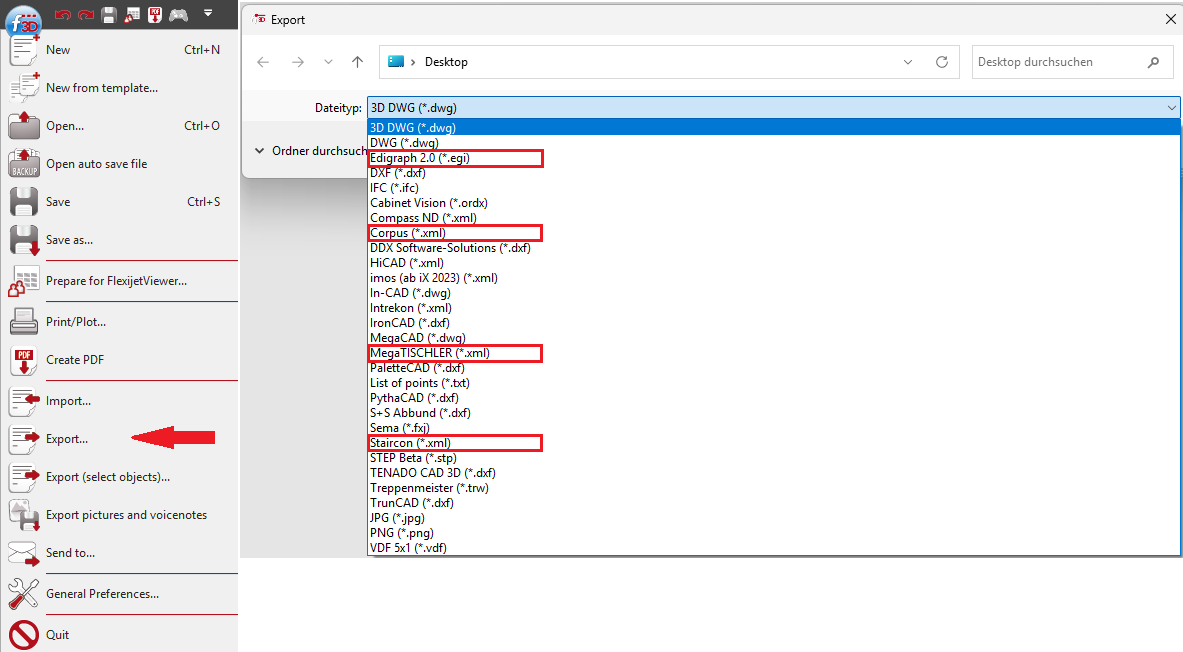Navigate up one folder with up arrow
This screenshot has height=652, width=1183.
click(358, 62)
